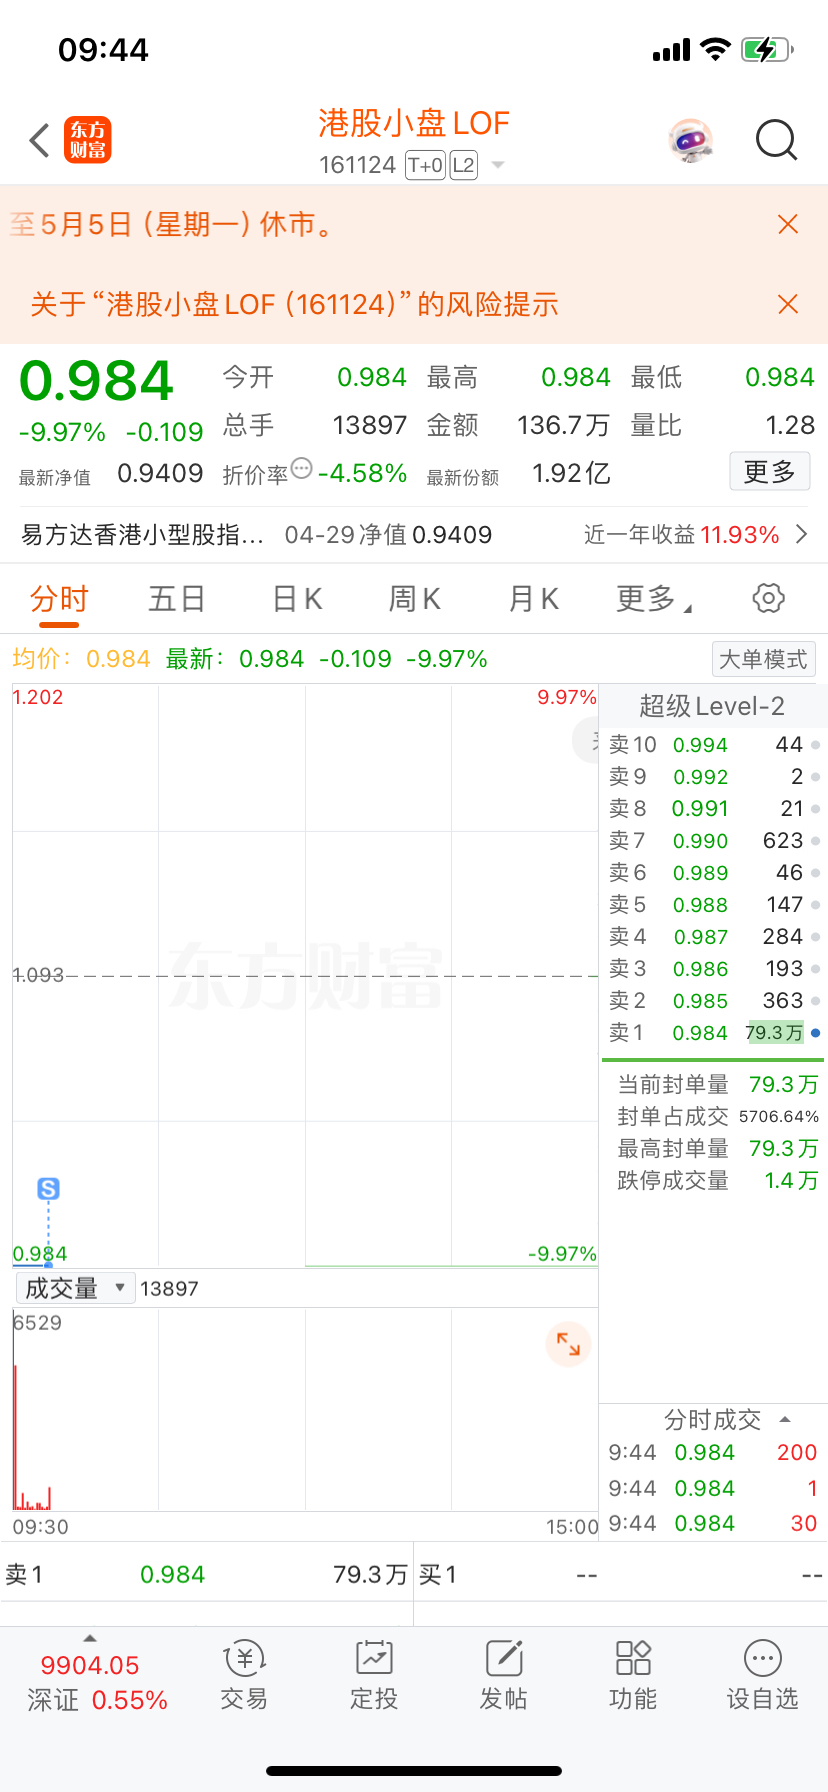Screen dimensions: 828x1792
Task: Tap the 近一年收益 11.93% text
Action: point(681,535)
